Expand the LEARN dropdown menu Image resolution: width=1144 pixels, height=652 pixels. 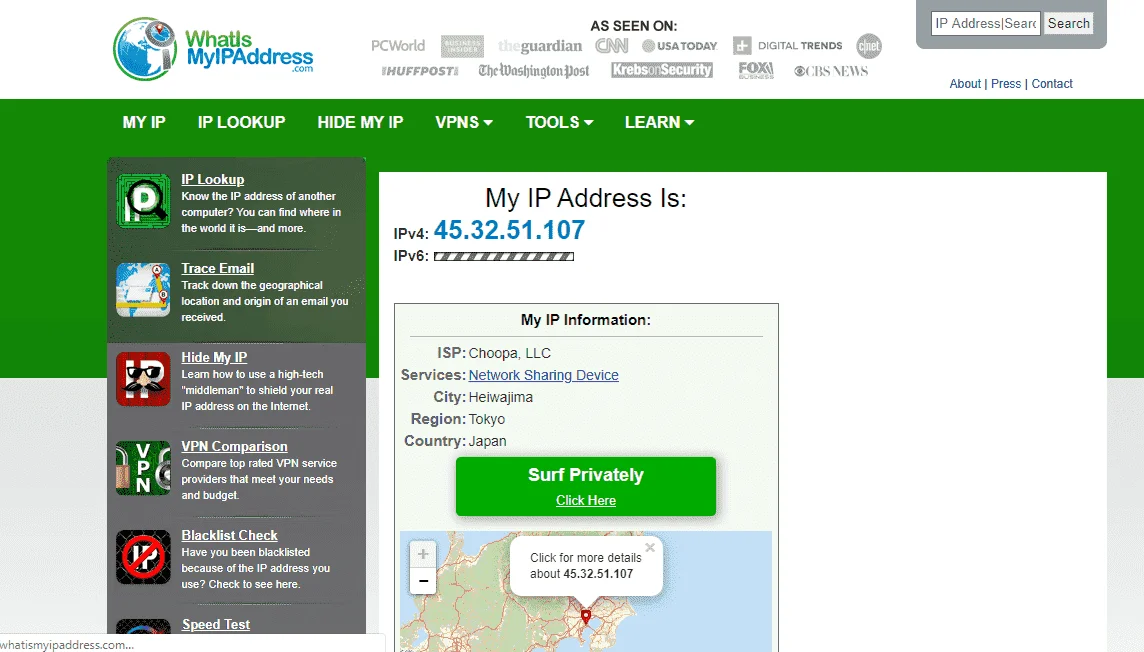point(660,123)
